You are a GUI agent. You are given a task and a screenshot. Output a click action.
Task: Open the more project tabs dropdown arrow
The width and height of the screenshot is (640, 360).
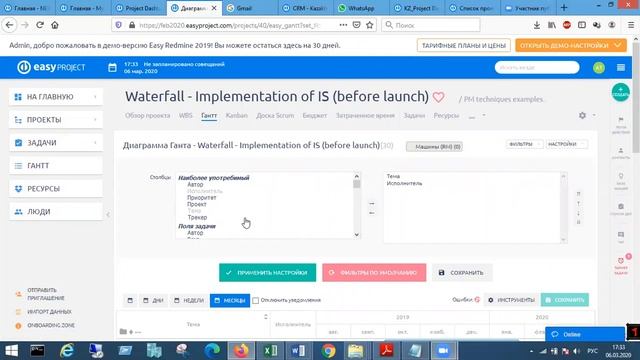click(x=484, y=116)
